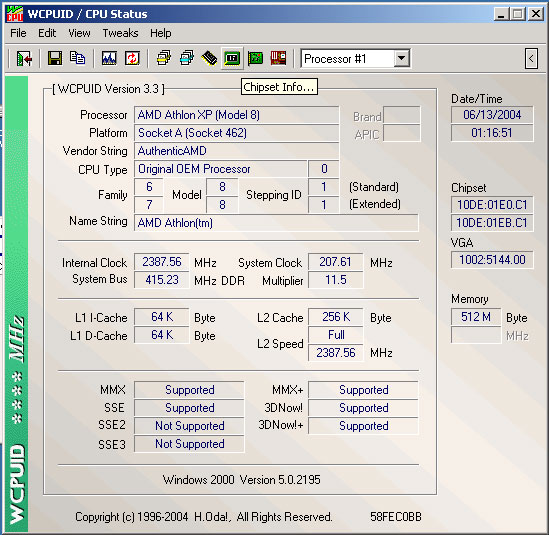
Task: Click the MMX 'Supported' field
Action: click(189, 390)
